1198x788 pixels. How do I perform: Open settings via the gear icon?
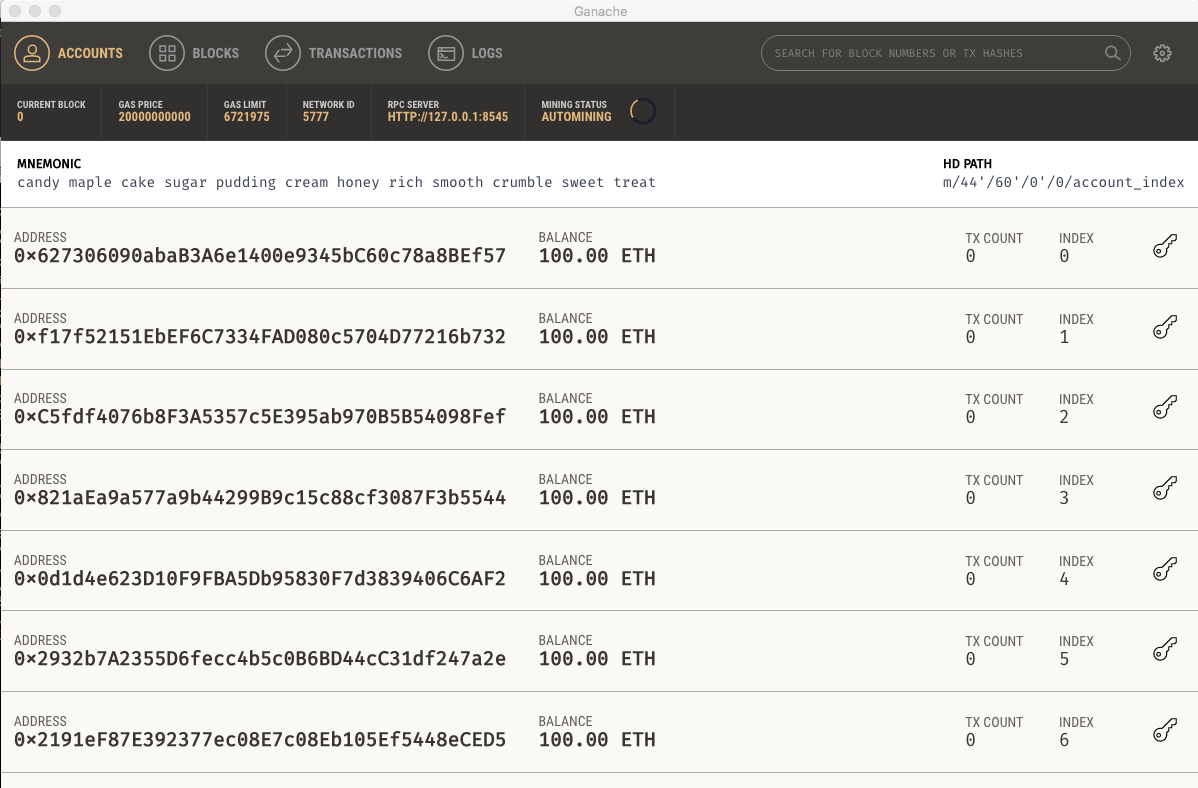tap(1162, 53)
